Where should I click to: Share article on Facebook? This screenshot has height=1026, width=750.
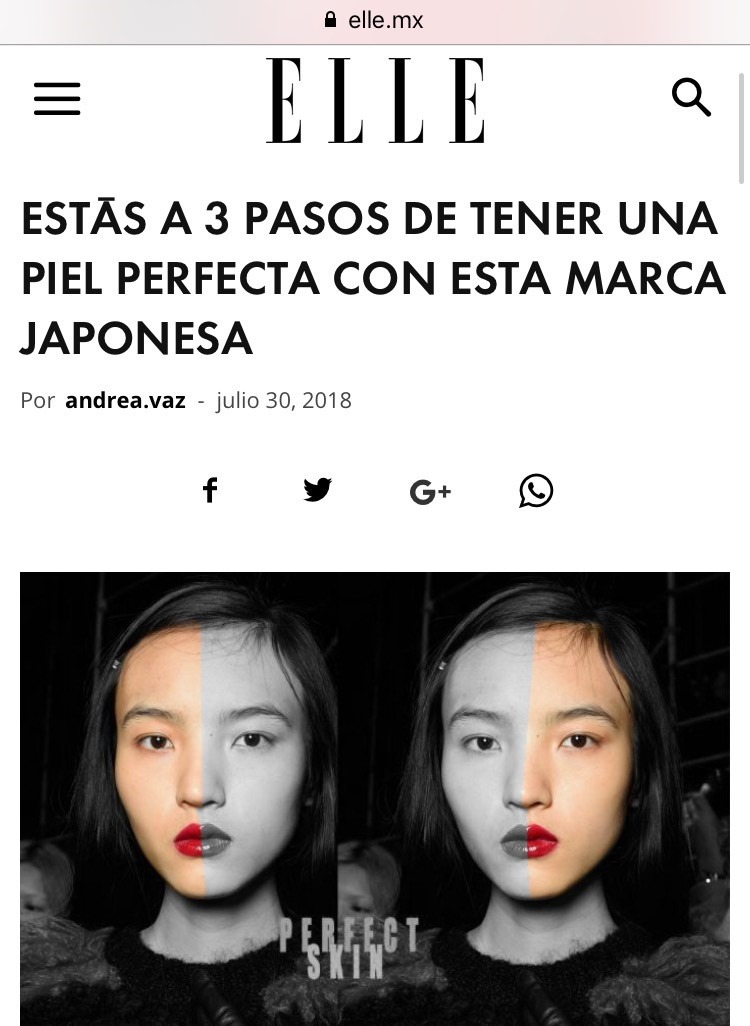[x=209, y=490]
